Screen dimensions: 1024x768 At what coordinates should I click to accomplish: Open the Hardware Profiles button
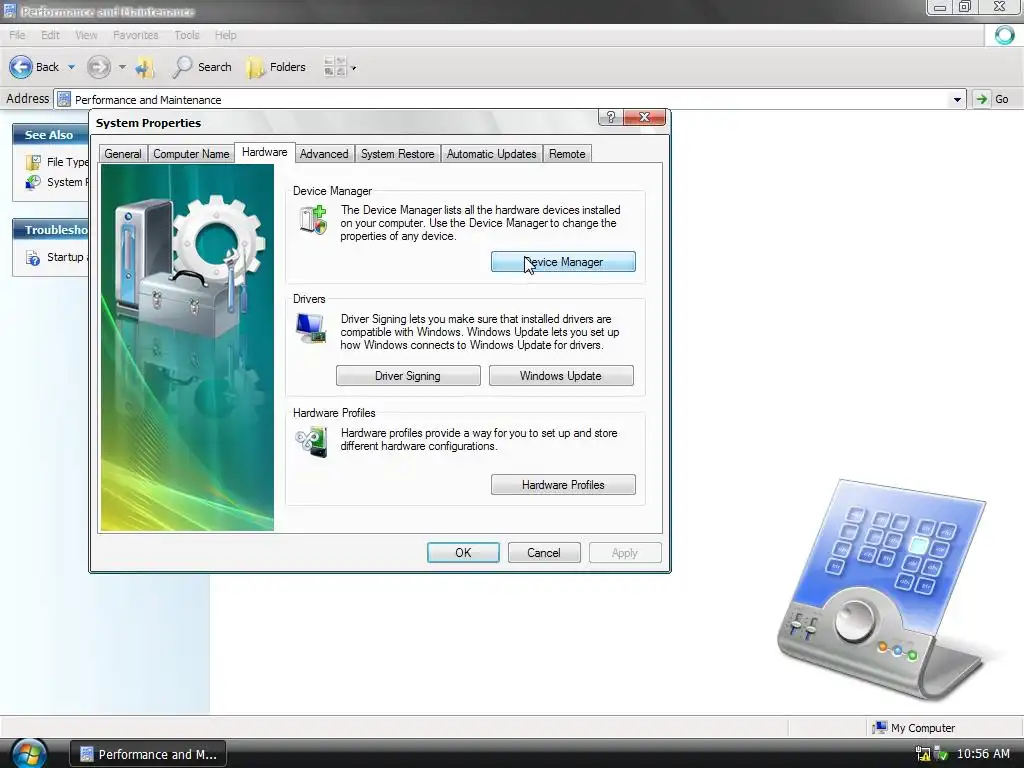563,485
